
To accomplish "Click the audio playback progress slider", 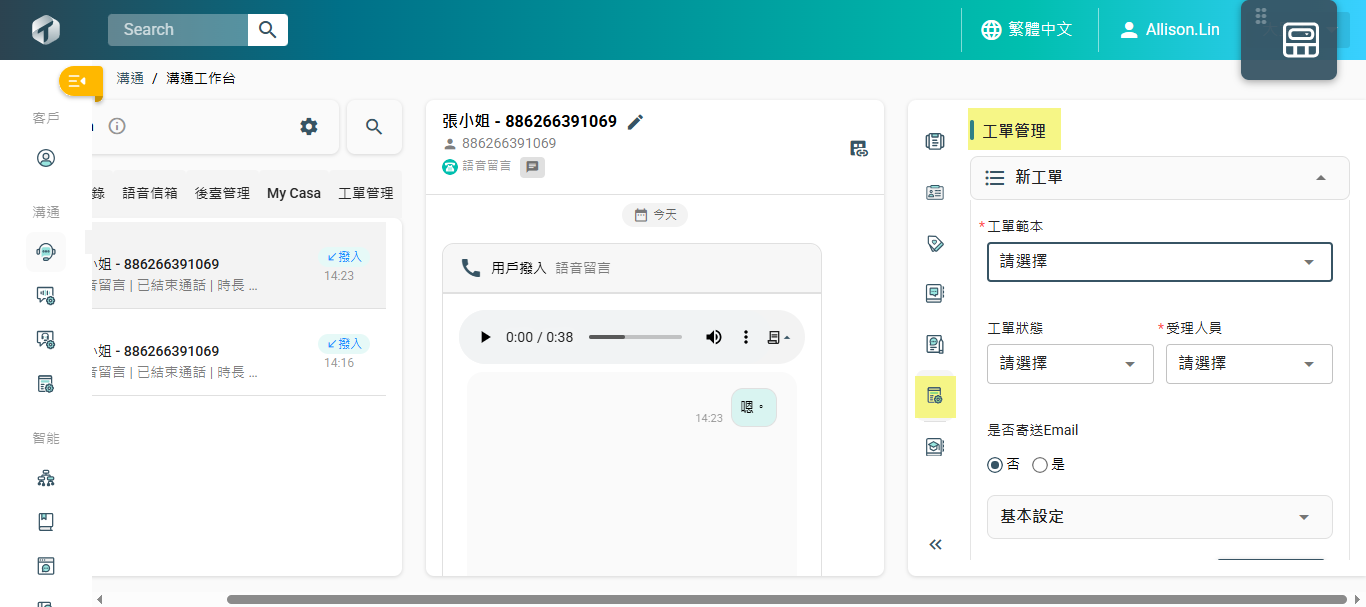I will point(635,337).
